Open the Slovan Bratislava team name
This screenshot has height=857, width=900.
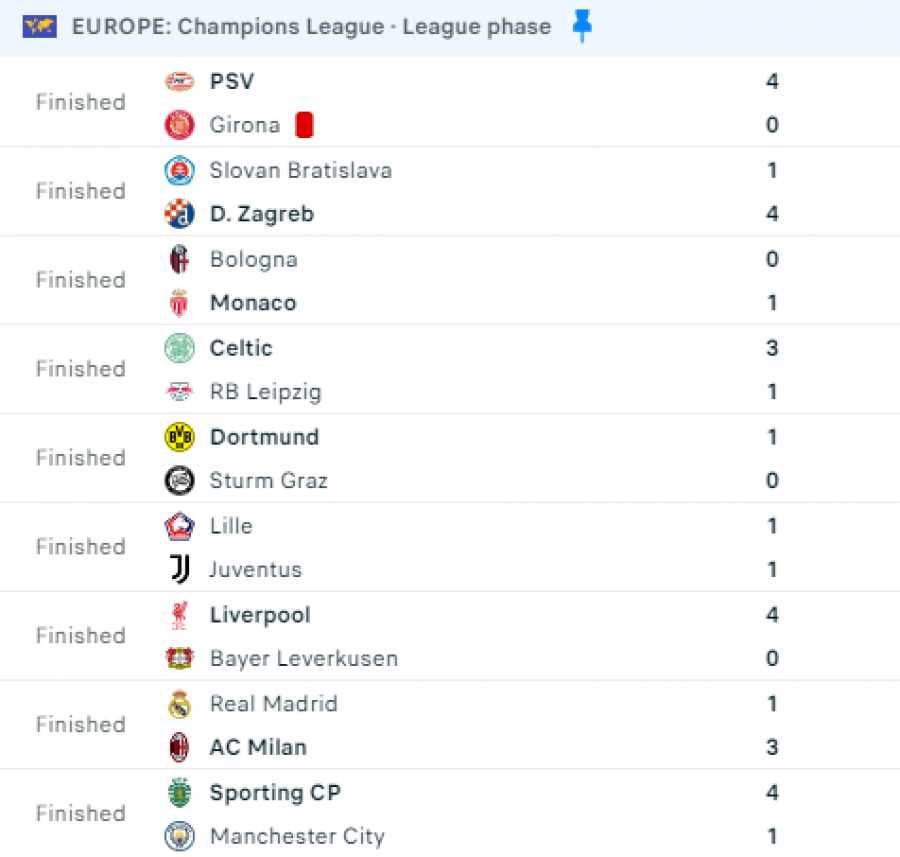point(301,170)
